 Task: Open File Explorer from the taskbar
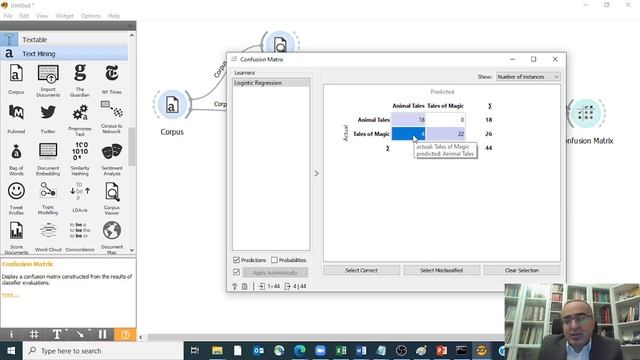(217, 351)
